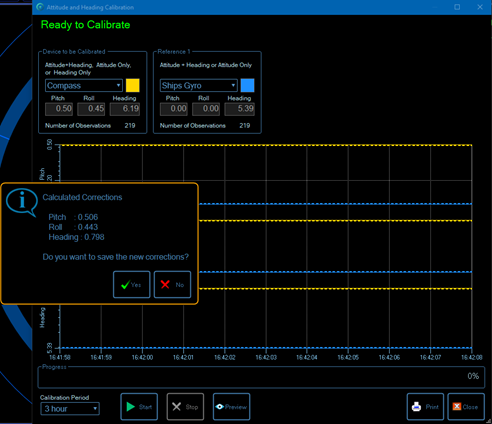The width and height of the screenshot is (492, 424).
Task: Confirm saving corrections with Yes button
Action: [x=131, y=284]
